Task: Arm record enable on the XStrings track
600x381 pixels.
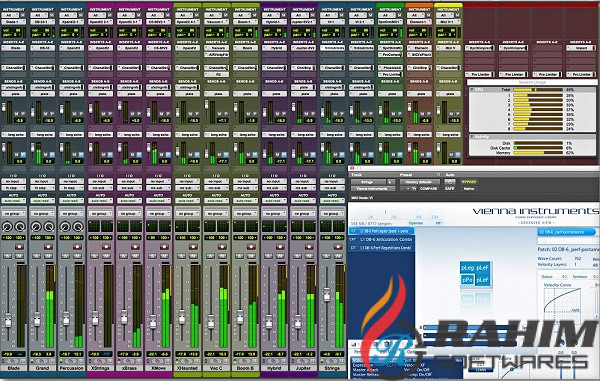Action: pyautogui.click(x=106, y=247)
